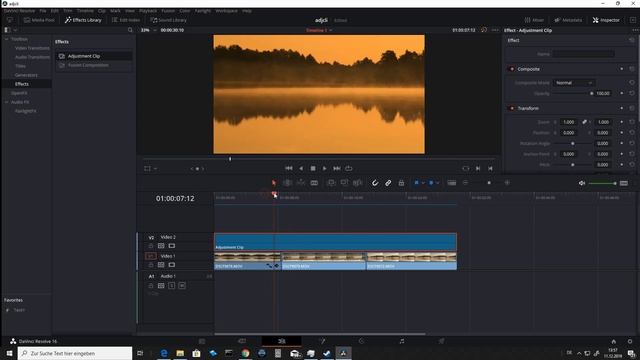The width and height of the screenshot is (640, 360).
Task: Toggle Linked Selection chain icon
Action: click(388, 183)
